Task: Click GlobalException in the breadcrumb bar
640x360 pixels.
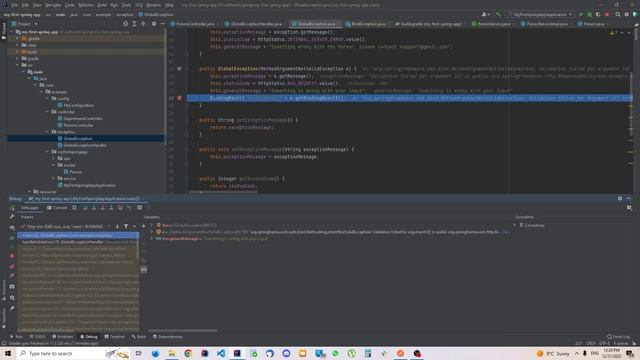Action: (x=156, y=14)
